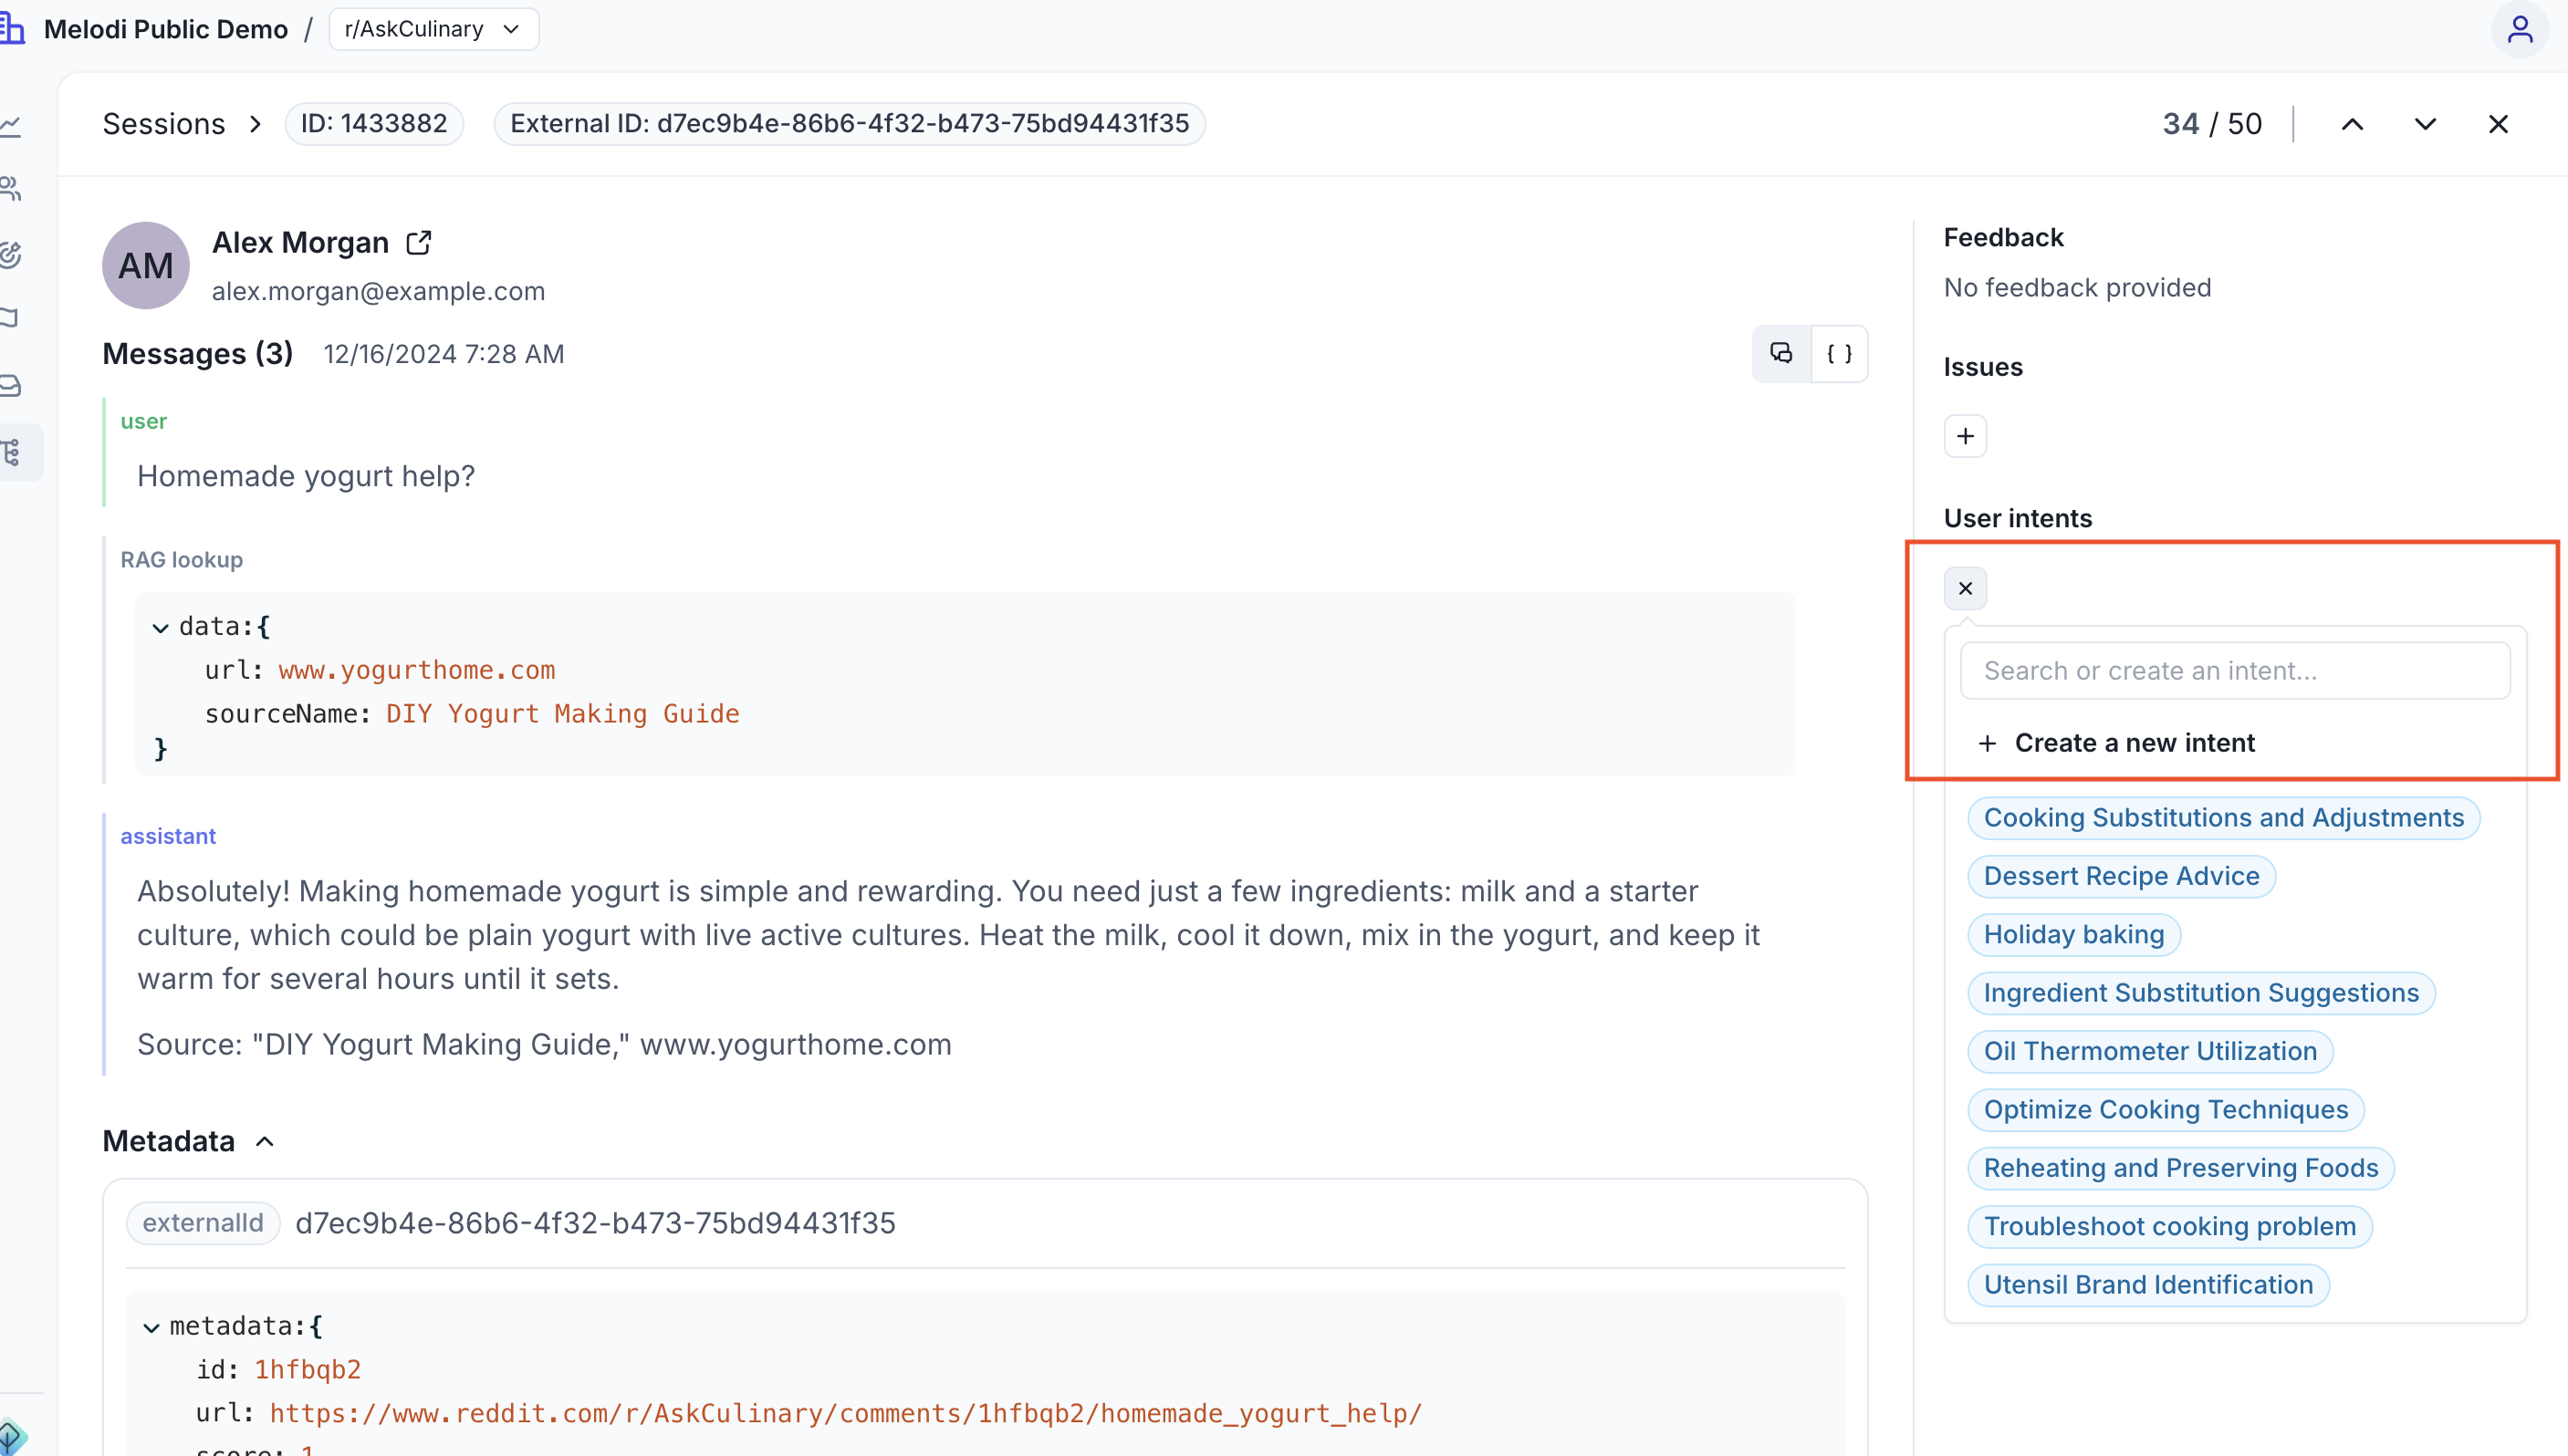This screenshot has width=2568, height=1456.
Task: Focus the search or create intent field
Action: [2234, 671]
